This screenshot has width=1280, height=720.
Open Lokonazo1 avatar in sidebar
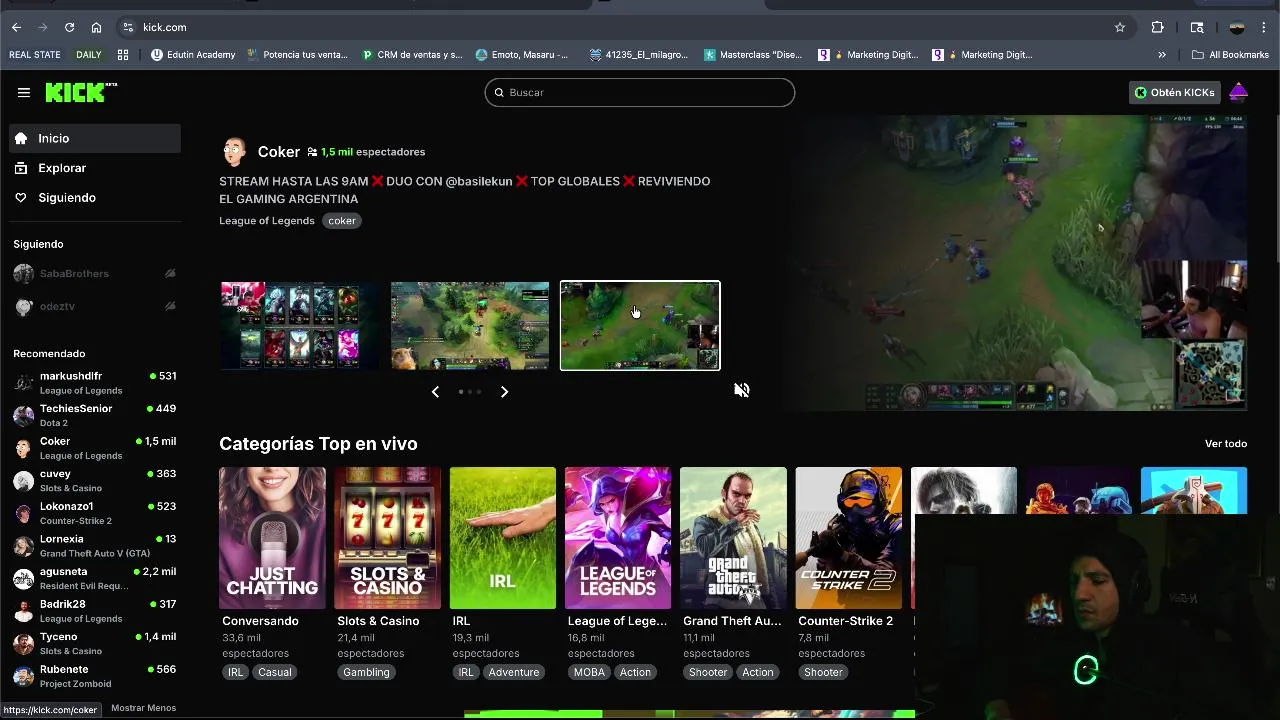coord(23,513)
